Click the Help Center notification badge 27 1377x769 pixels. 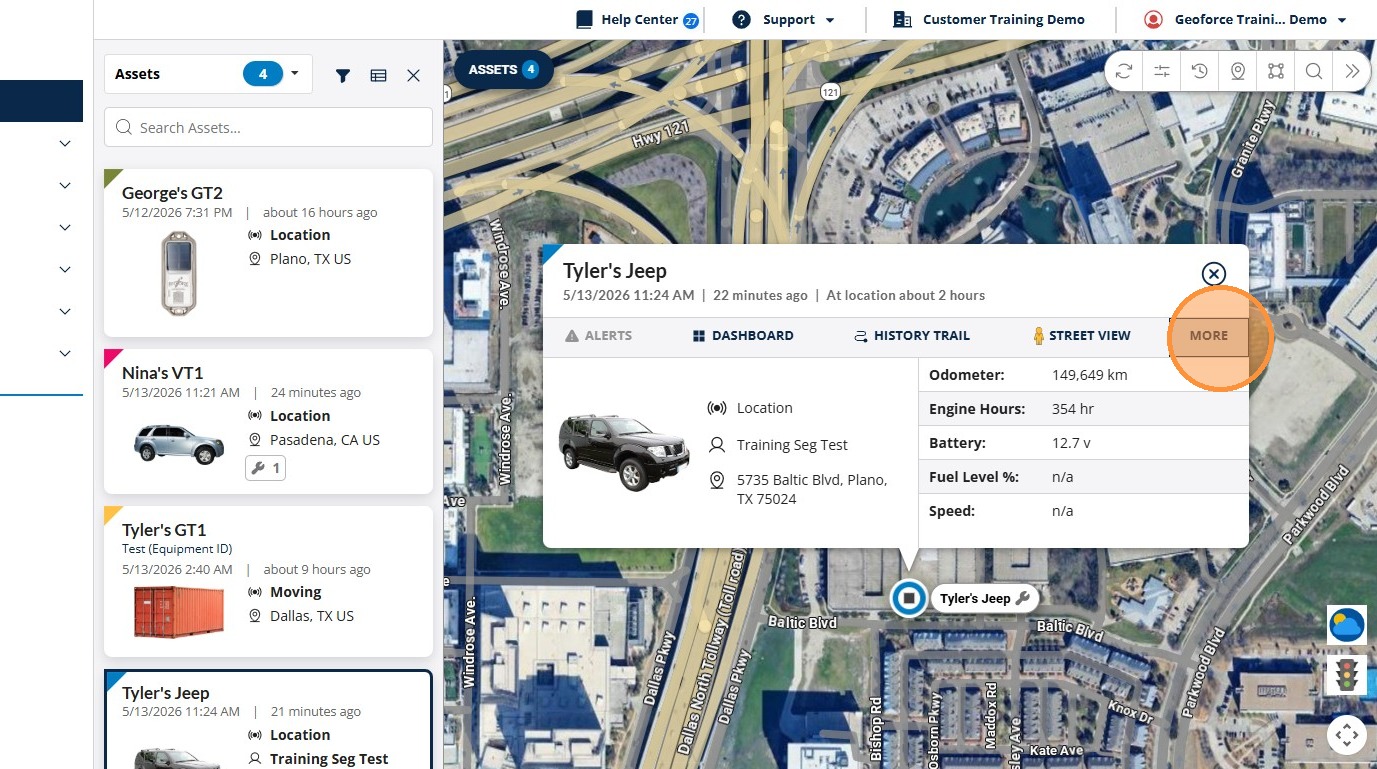click(690, 20)
